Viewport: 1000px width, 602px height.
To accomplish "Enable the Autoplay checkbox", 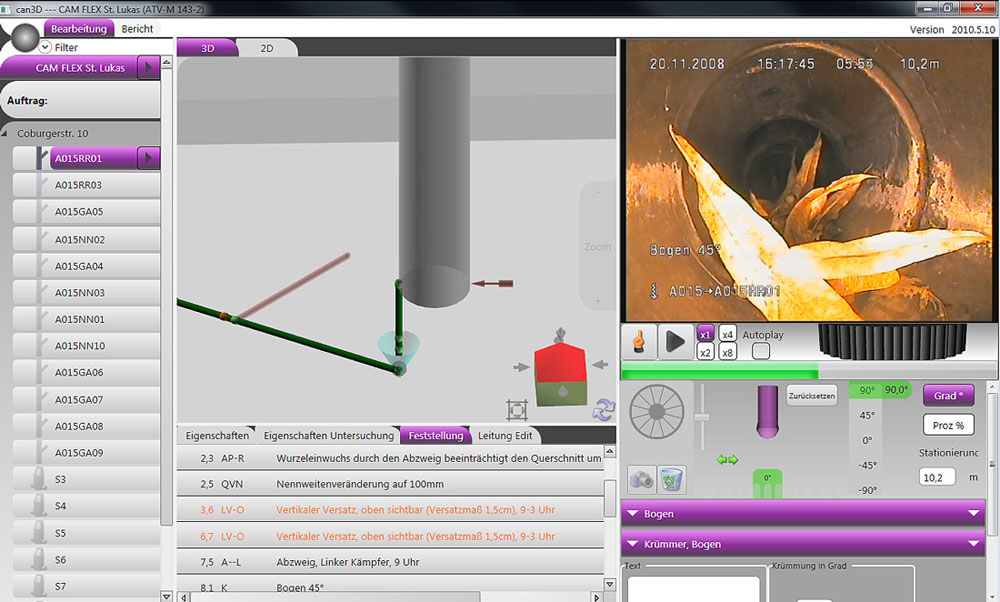I will pyautogui.click(x=761, y=351).
